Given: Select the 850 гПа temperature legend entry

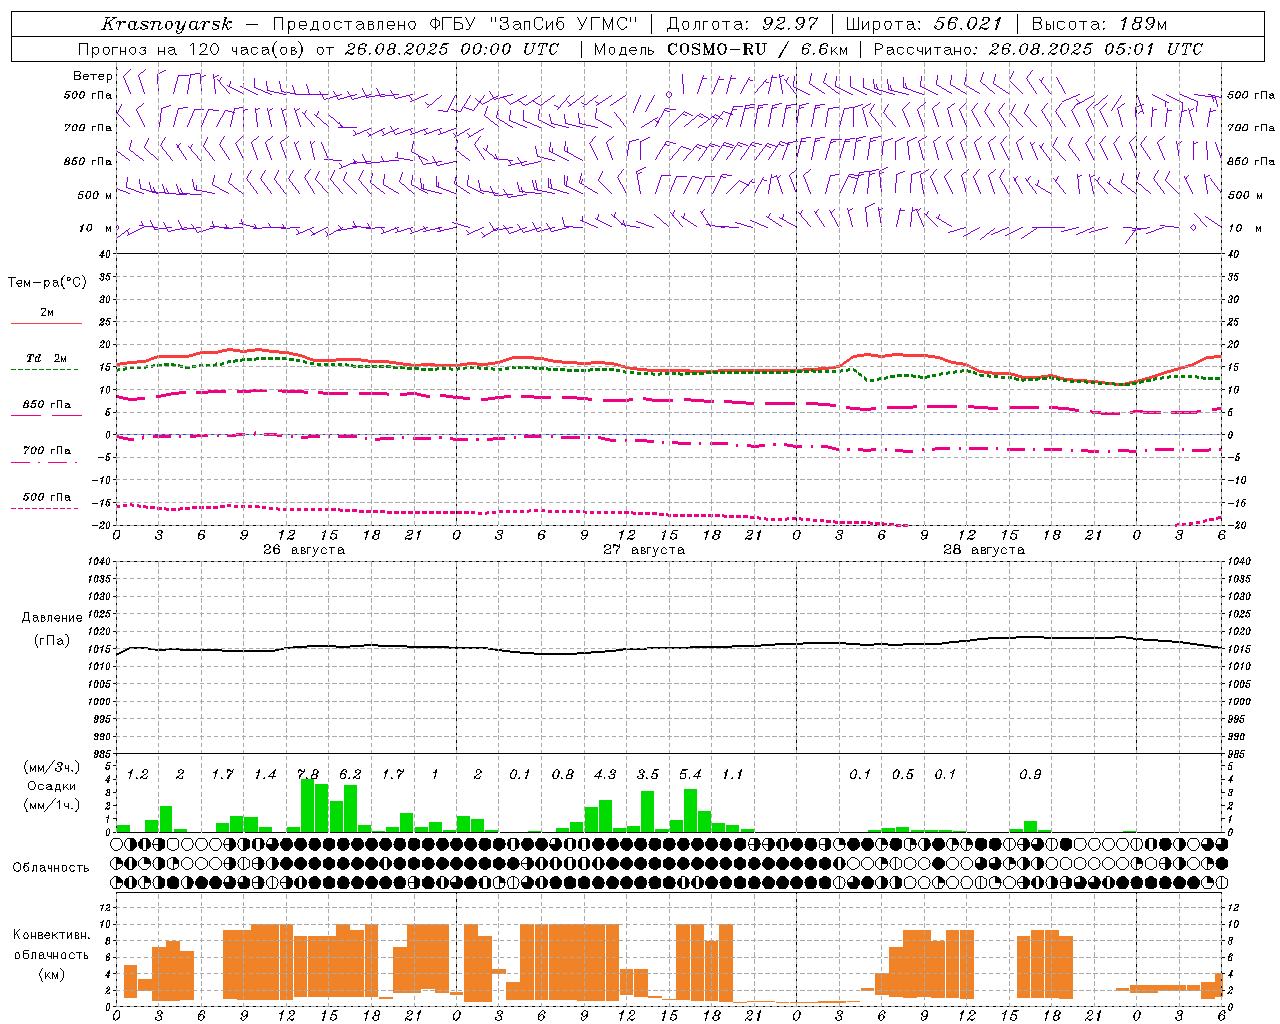Looking at the screenshot, I should (x=47, y=405).
